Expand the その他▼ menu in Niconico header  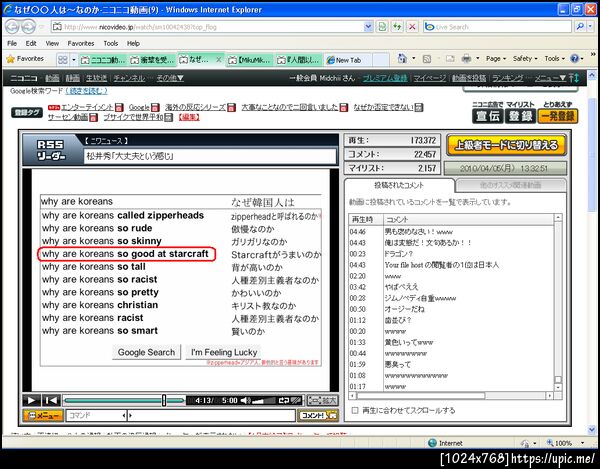click(170, 78)
